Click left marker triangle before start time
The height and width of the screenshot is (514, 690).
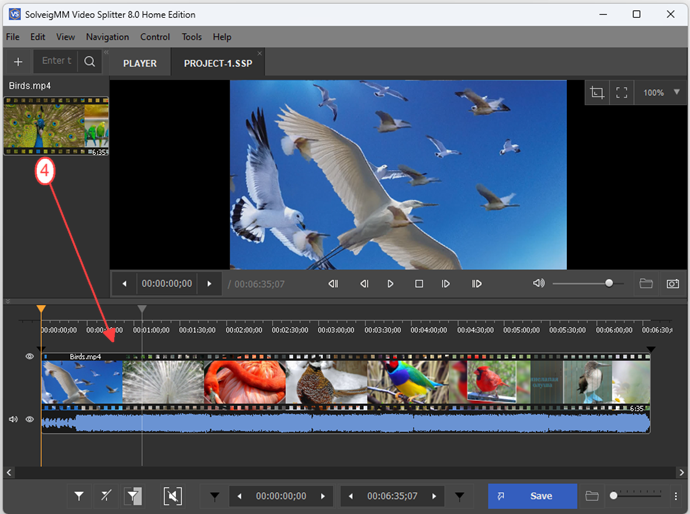(x=214, y=496)
